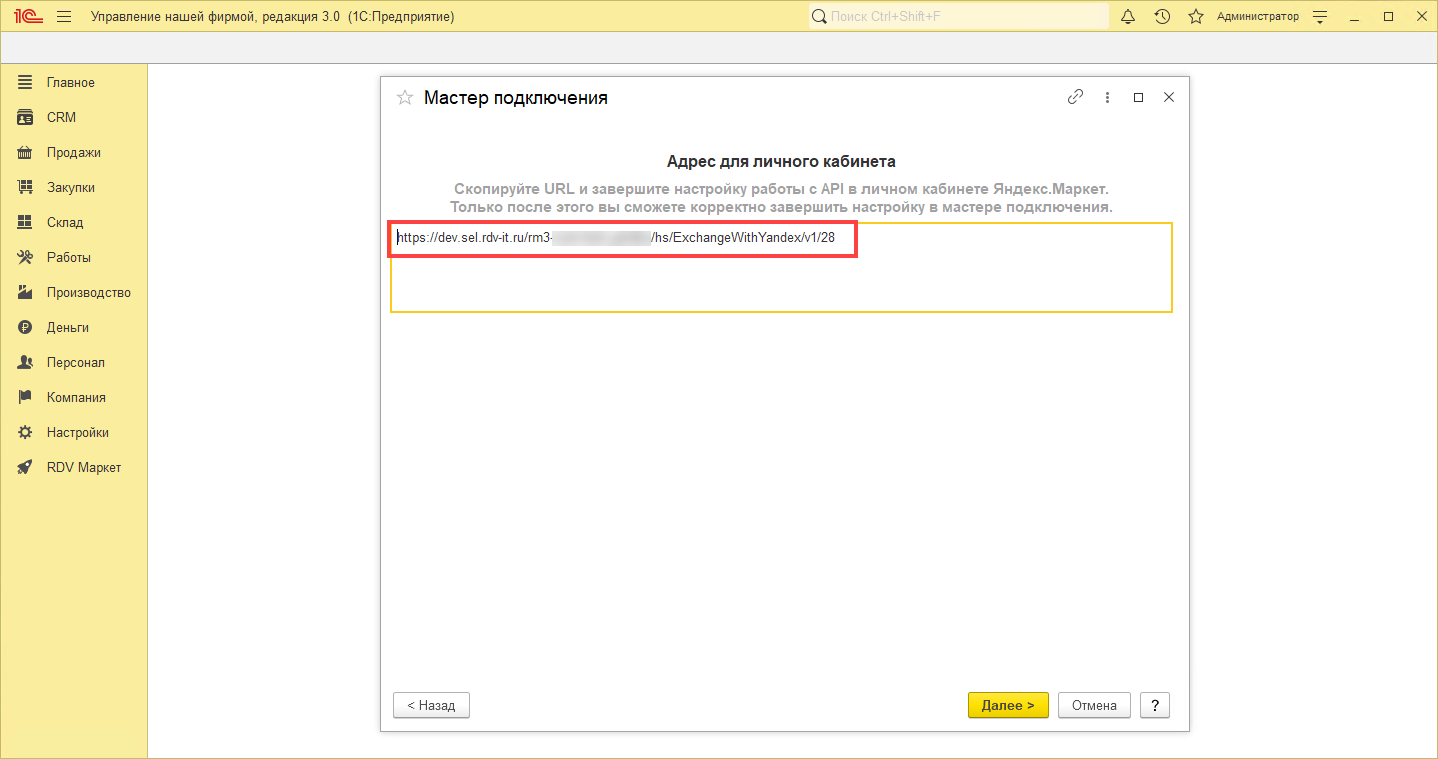Open the RDV Маркет section
Viewport: 1438px width, 759px height.
(x=74, y=468)
